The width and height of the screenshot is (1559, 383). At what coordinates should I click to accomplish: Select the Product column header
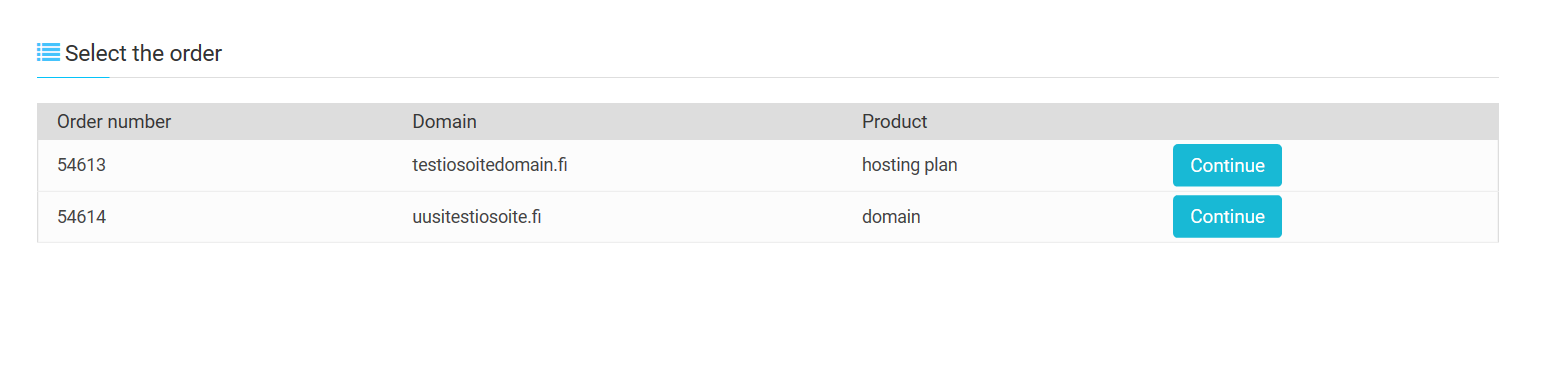(x=894, y=122)
